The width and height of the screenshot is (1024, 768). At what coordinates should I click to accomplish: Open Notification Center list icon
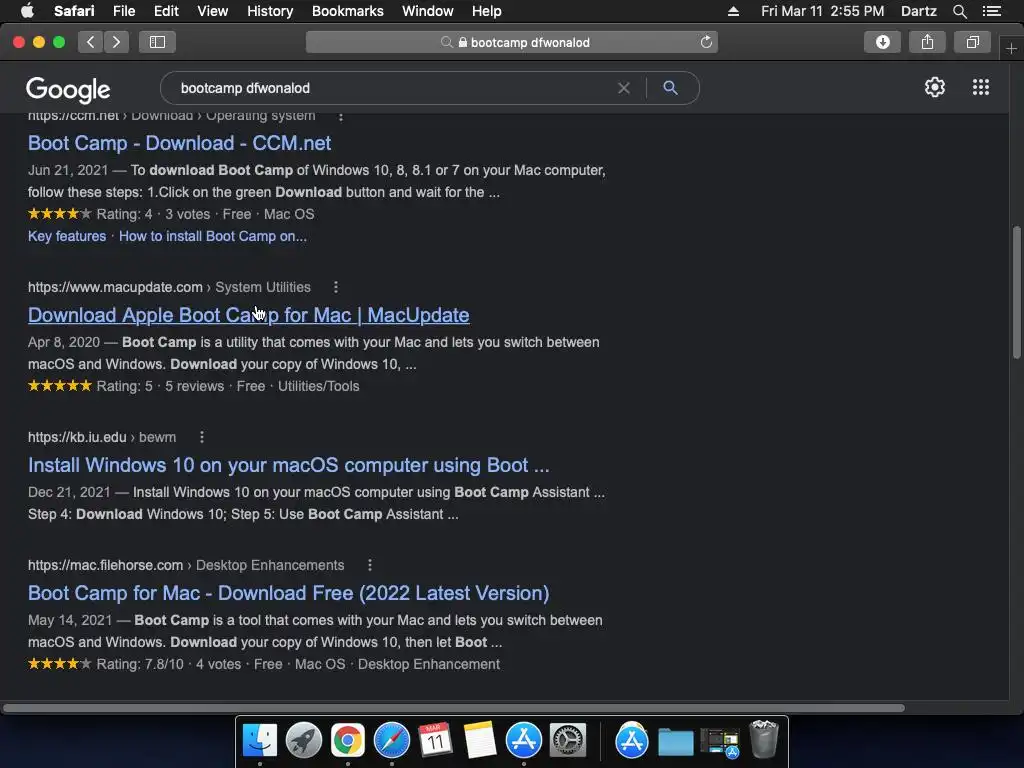coord(991,11)
